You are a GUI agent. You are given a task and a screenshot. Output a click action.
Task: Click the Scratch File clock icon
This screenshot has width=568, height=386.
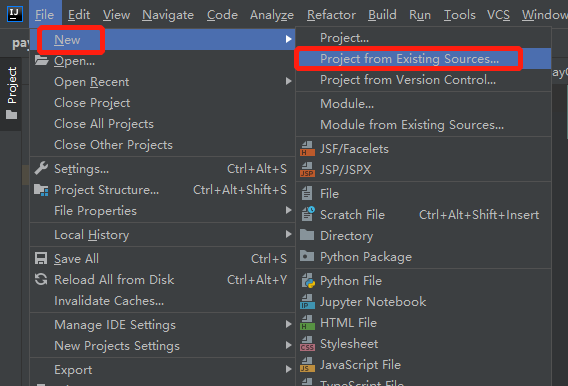tap(308, 214)
